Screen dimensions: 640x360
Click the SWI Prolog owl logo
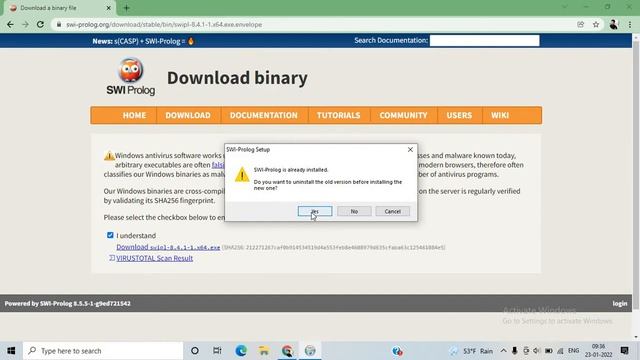pos(131,77)
